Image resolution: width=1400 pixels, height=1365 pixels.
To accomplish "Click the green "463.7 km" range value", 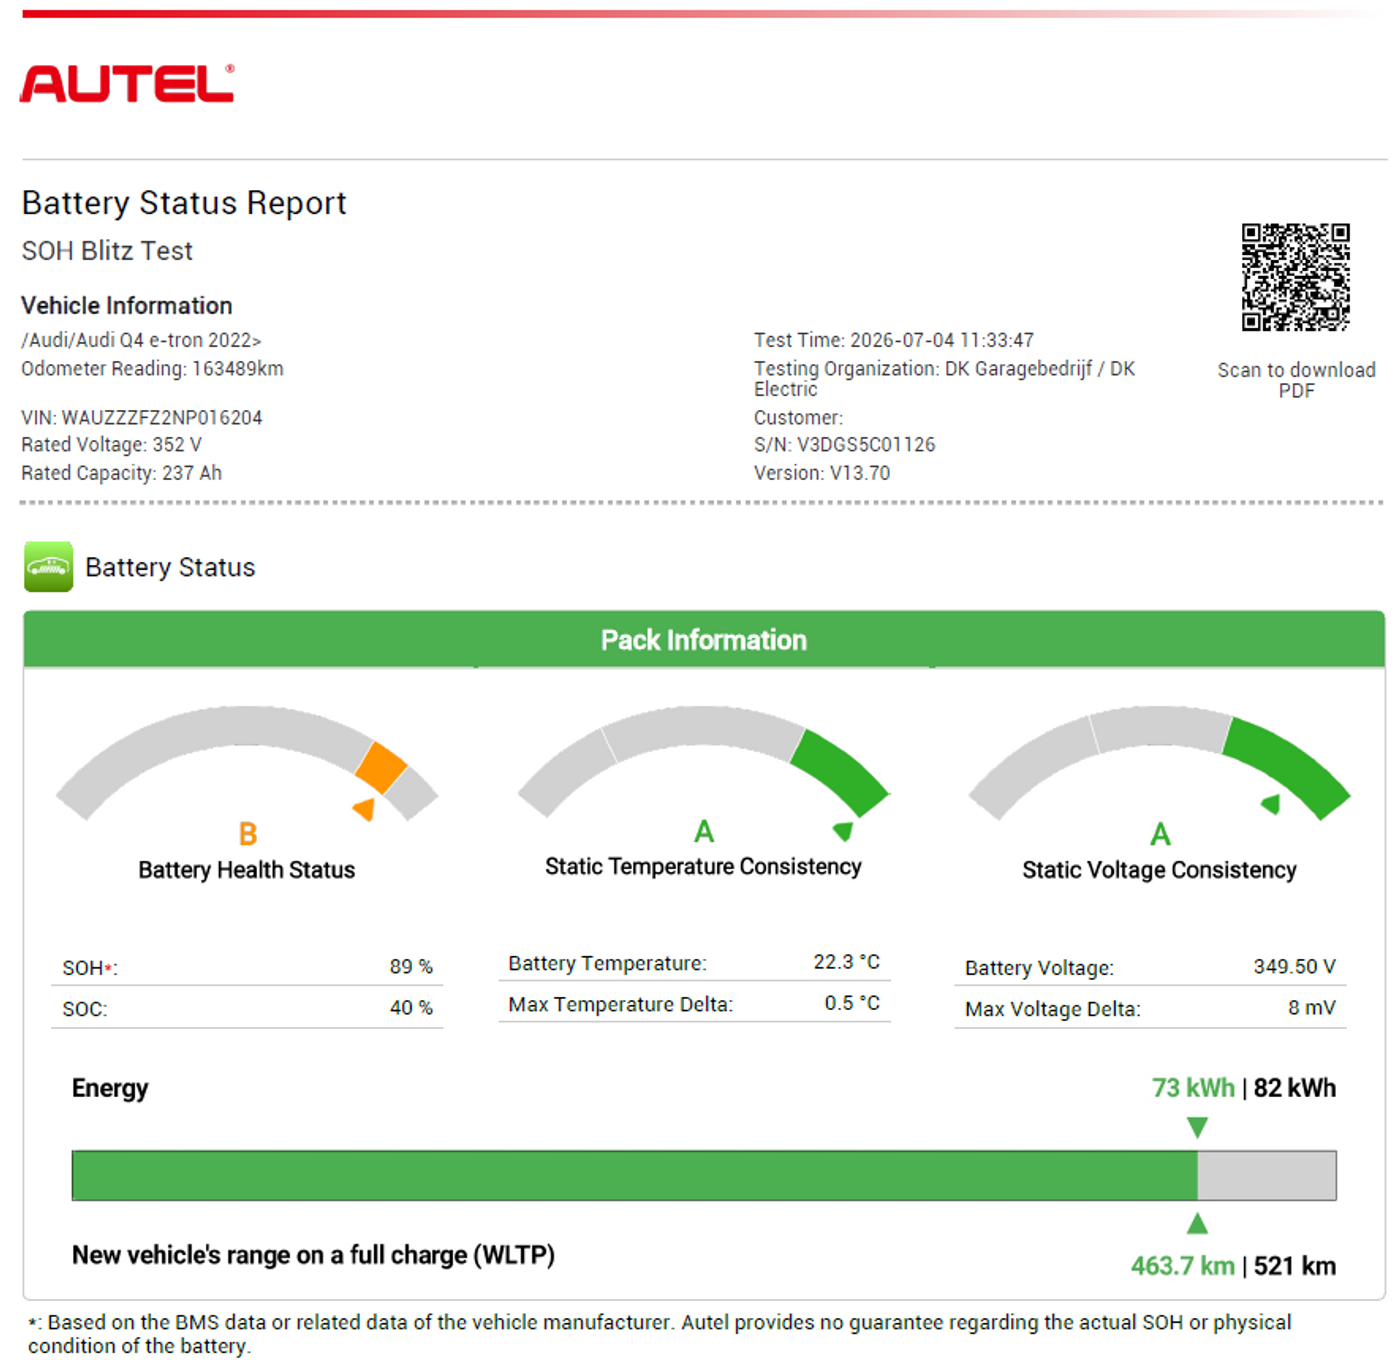I will coord(1183,1266).
